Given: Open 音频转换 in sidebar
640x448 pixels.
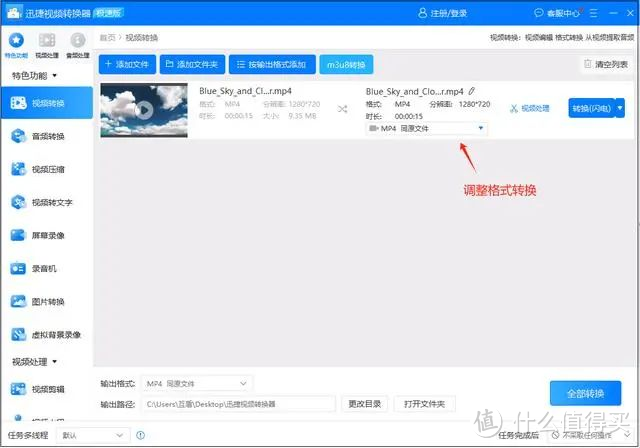Looking at the screenshot, I should tap(47, 136).
